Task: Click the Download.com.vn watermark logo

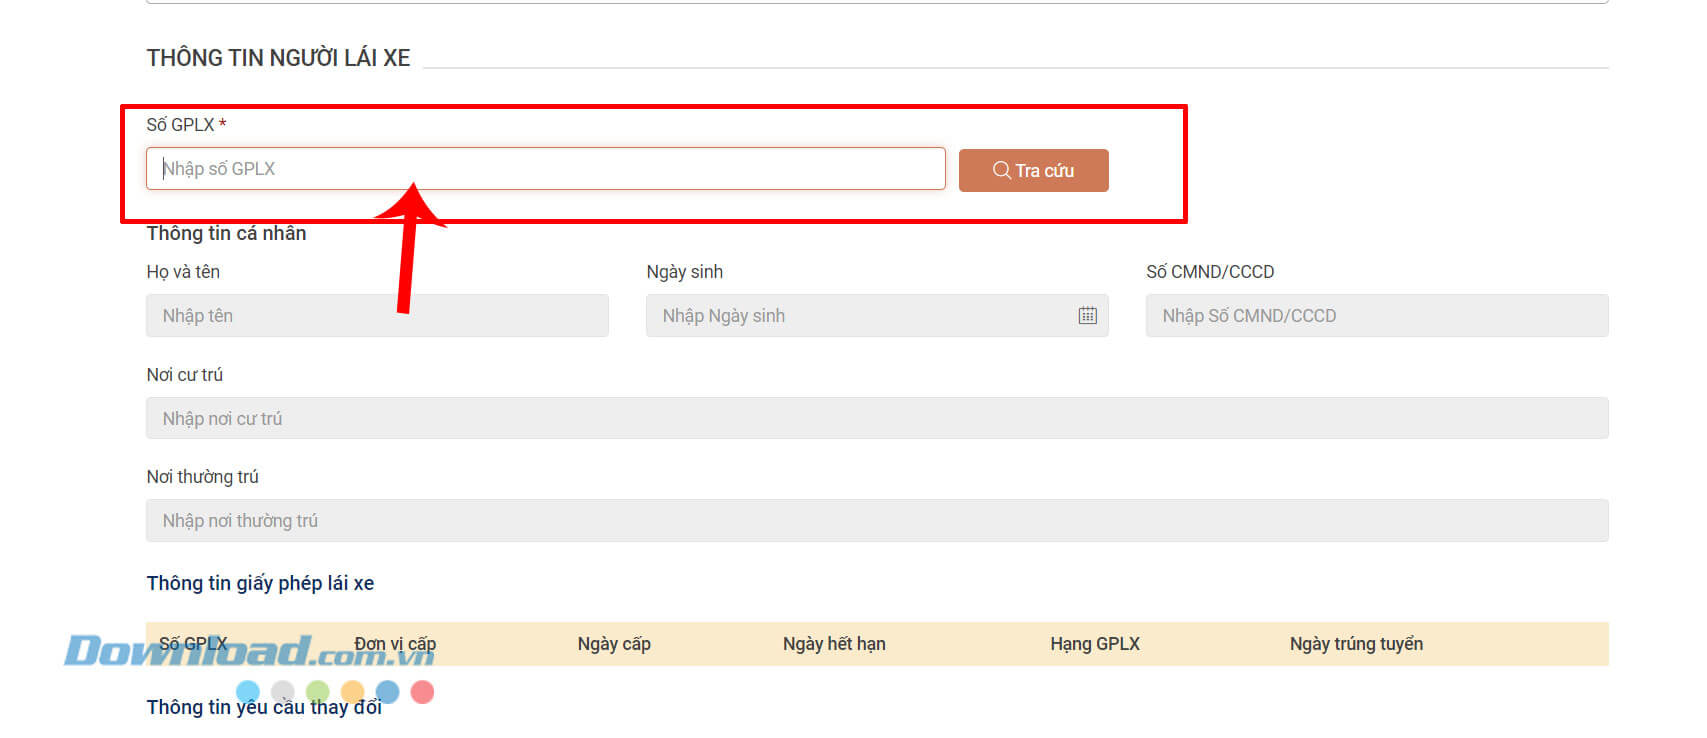Action: [x=250, y=652]
